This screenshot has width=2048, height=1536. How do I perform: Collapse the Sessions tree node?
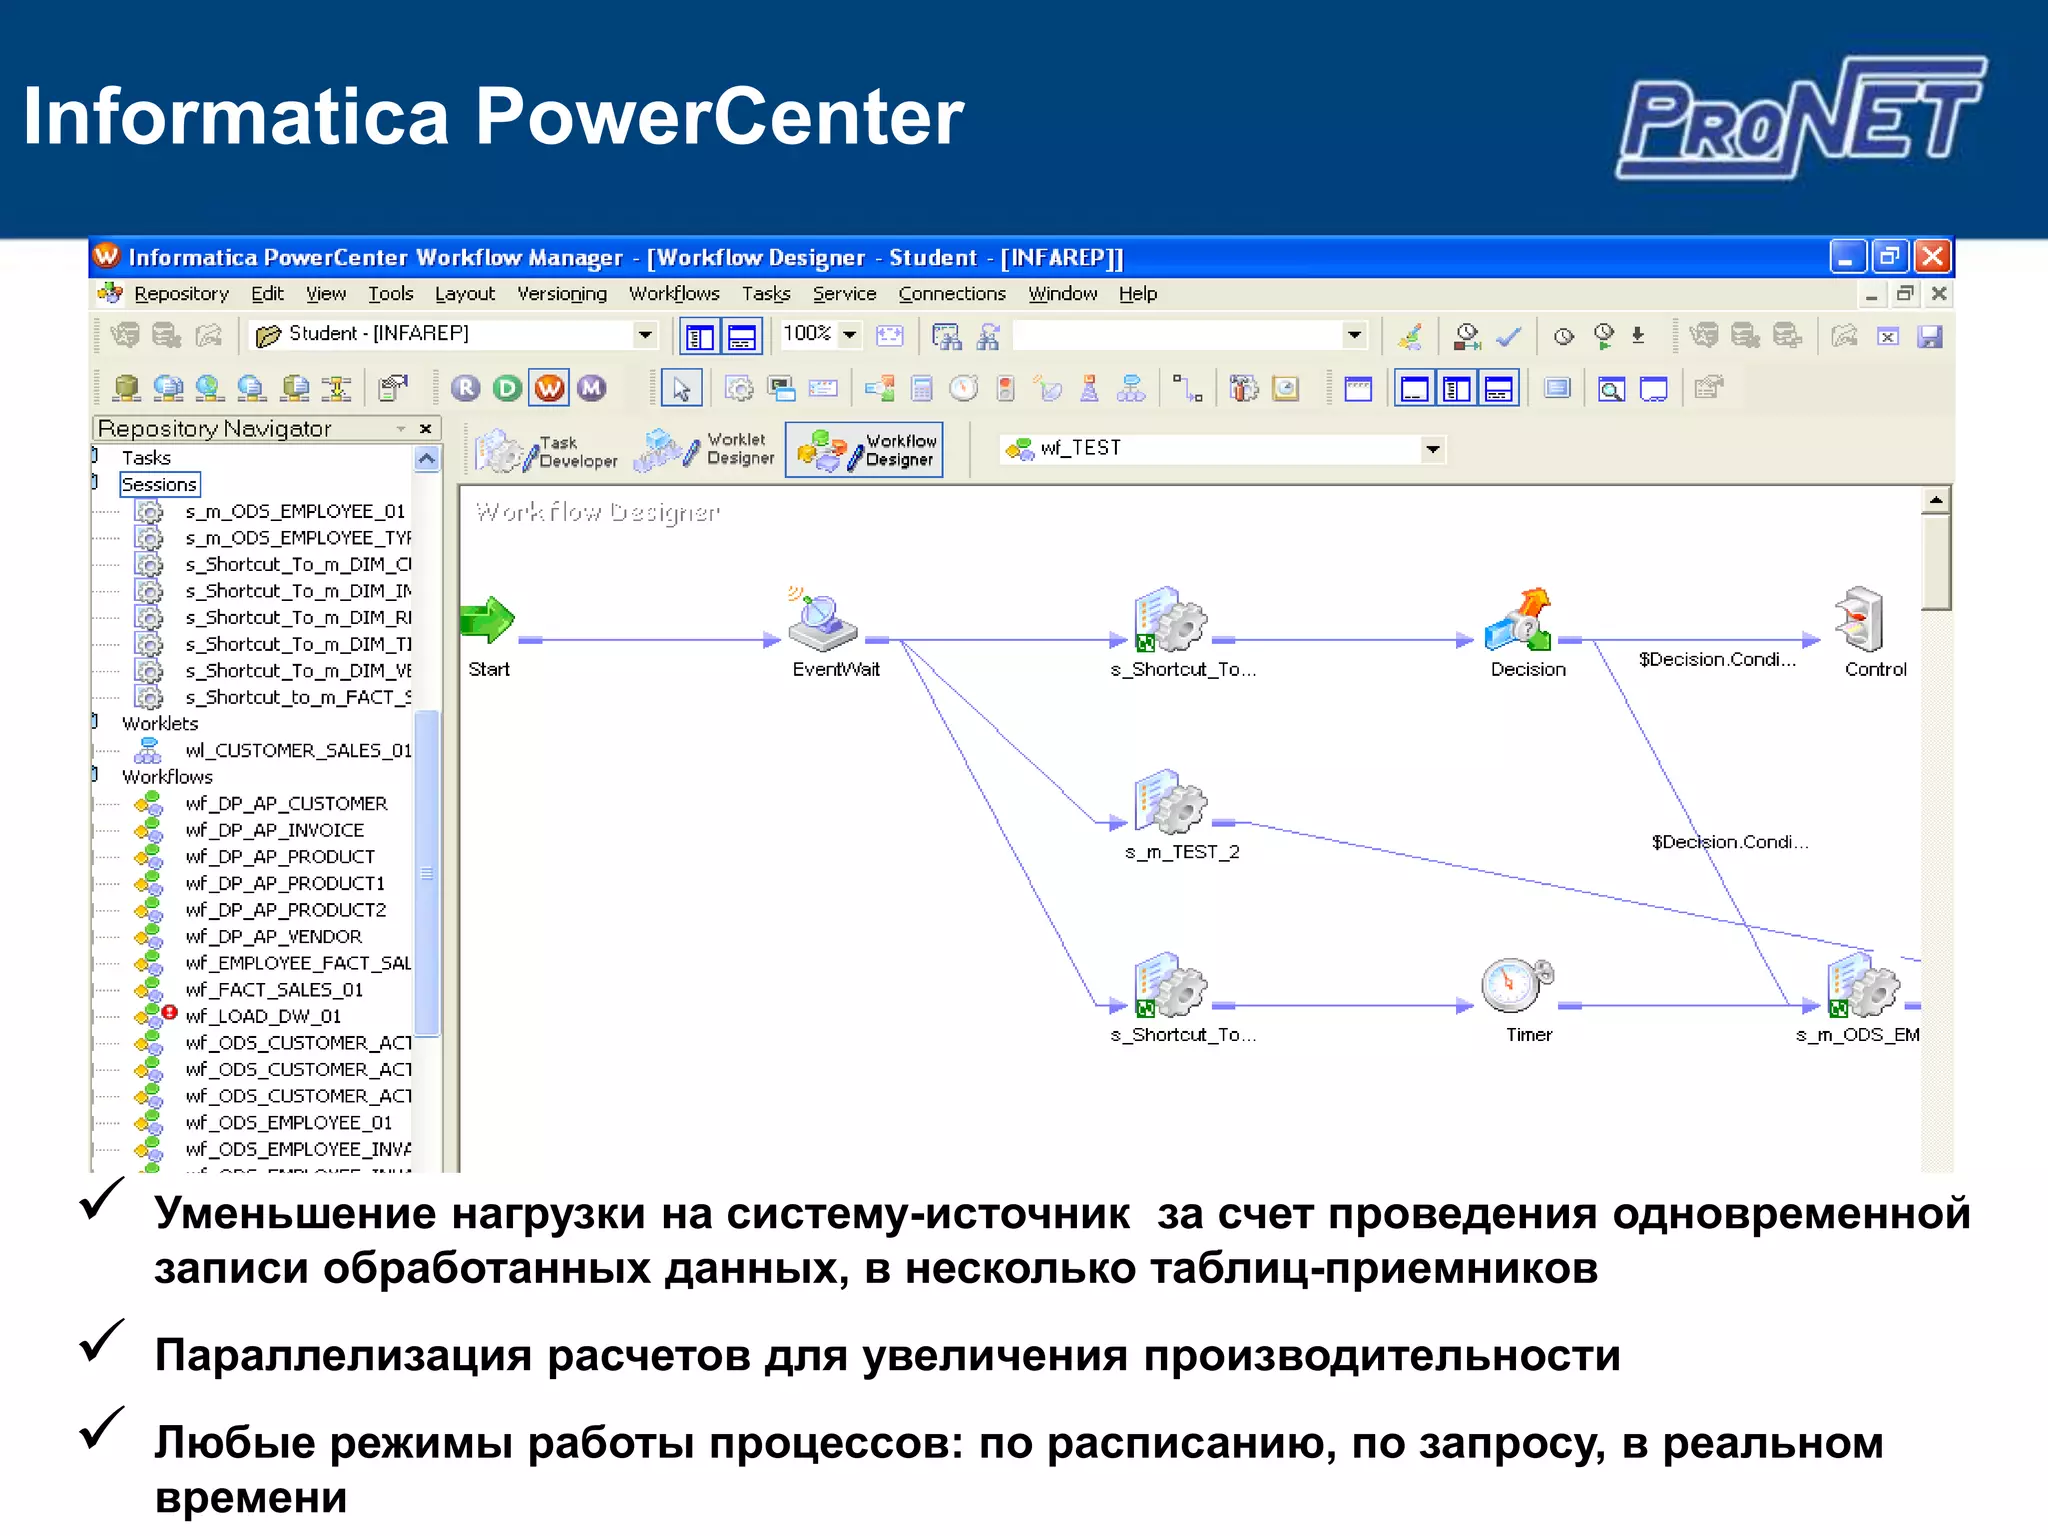click(95, 483)
